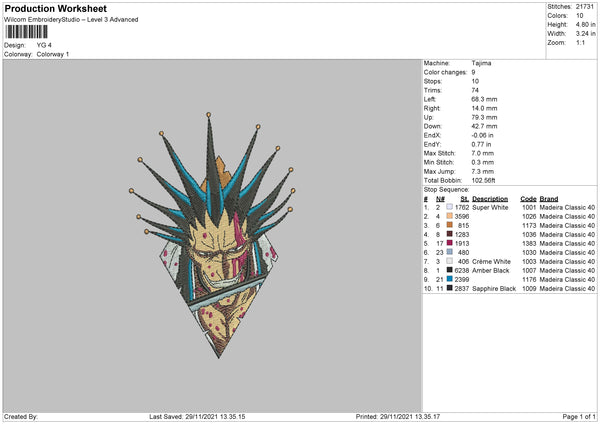Select the peach swatch for code 1026

point(449,216)
